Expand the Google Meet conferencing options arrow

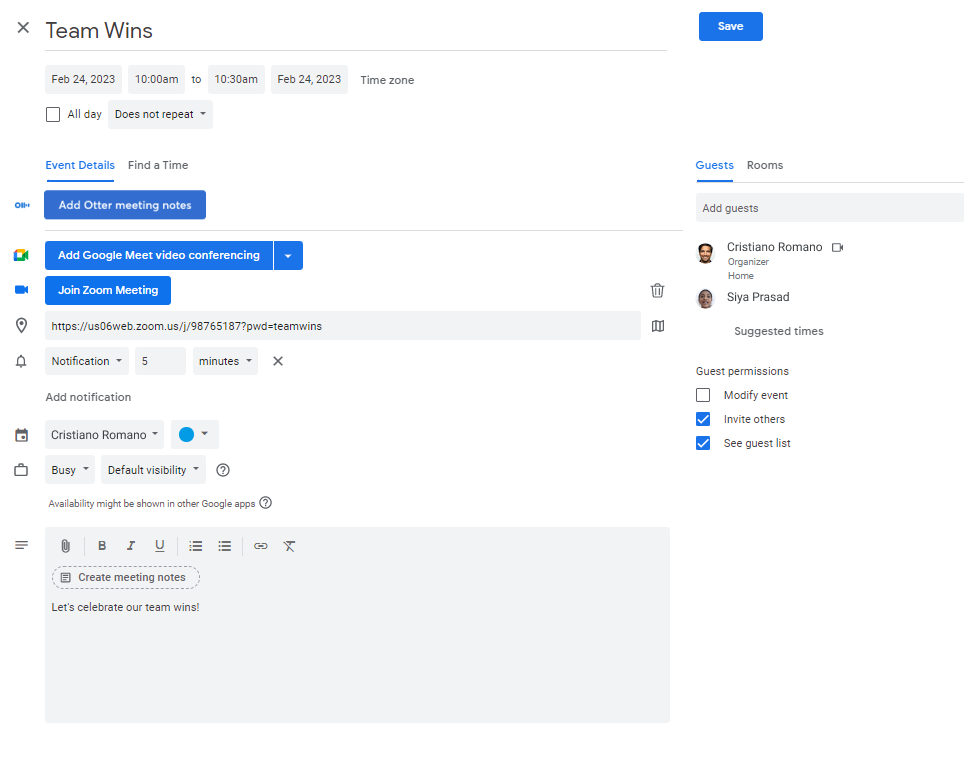(288, 255)
